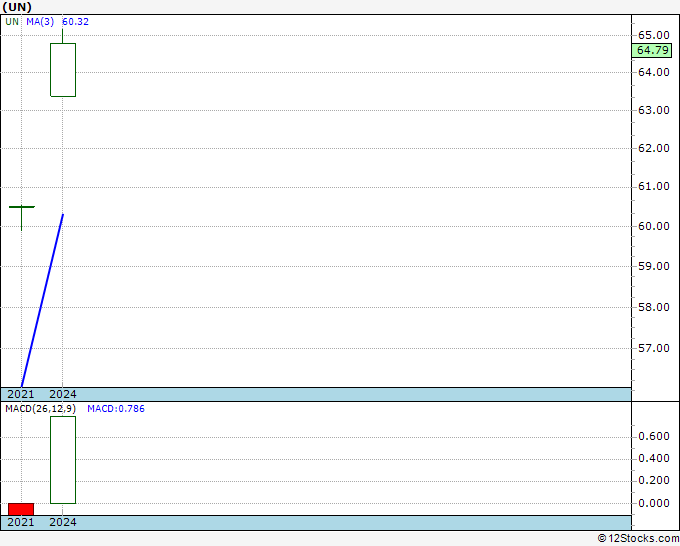
Task: Click the 0.600 MACD axis label
Action: tap(654, 436)
